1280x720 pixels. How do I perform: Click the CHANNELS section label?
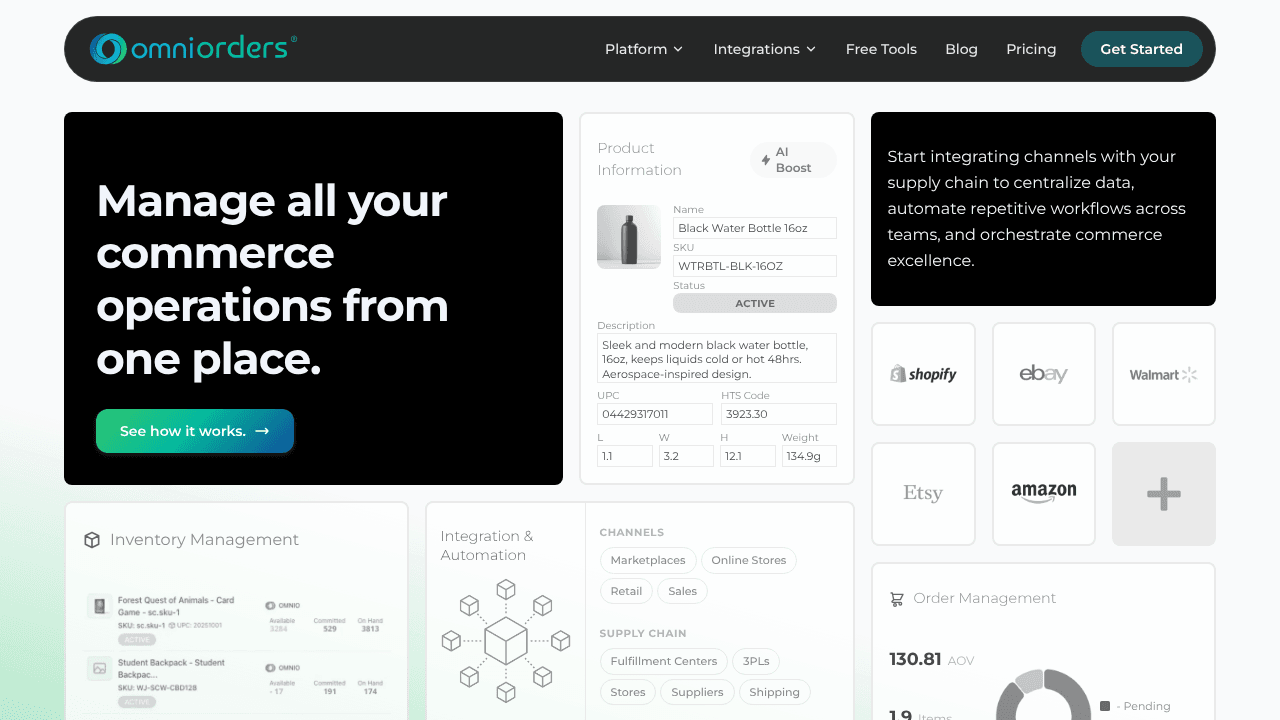pyautogui.click(x=632, y=533)
